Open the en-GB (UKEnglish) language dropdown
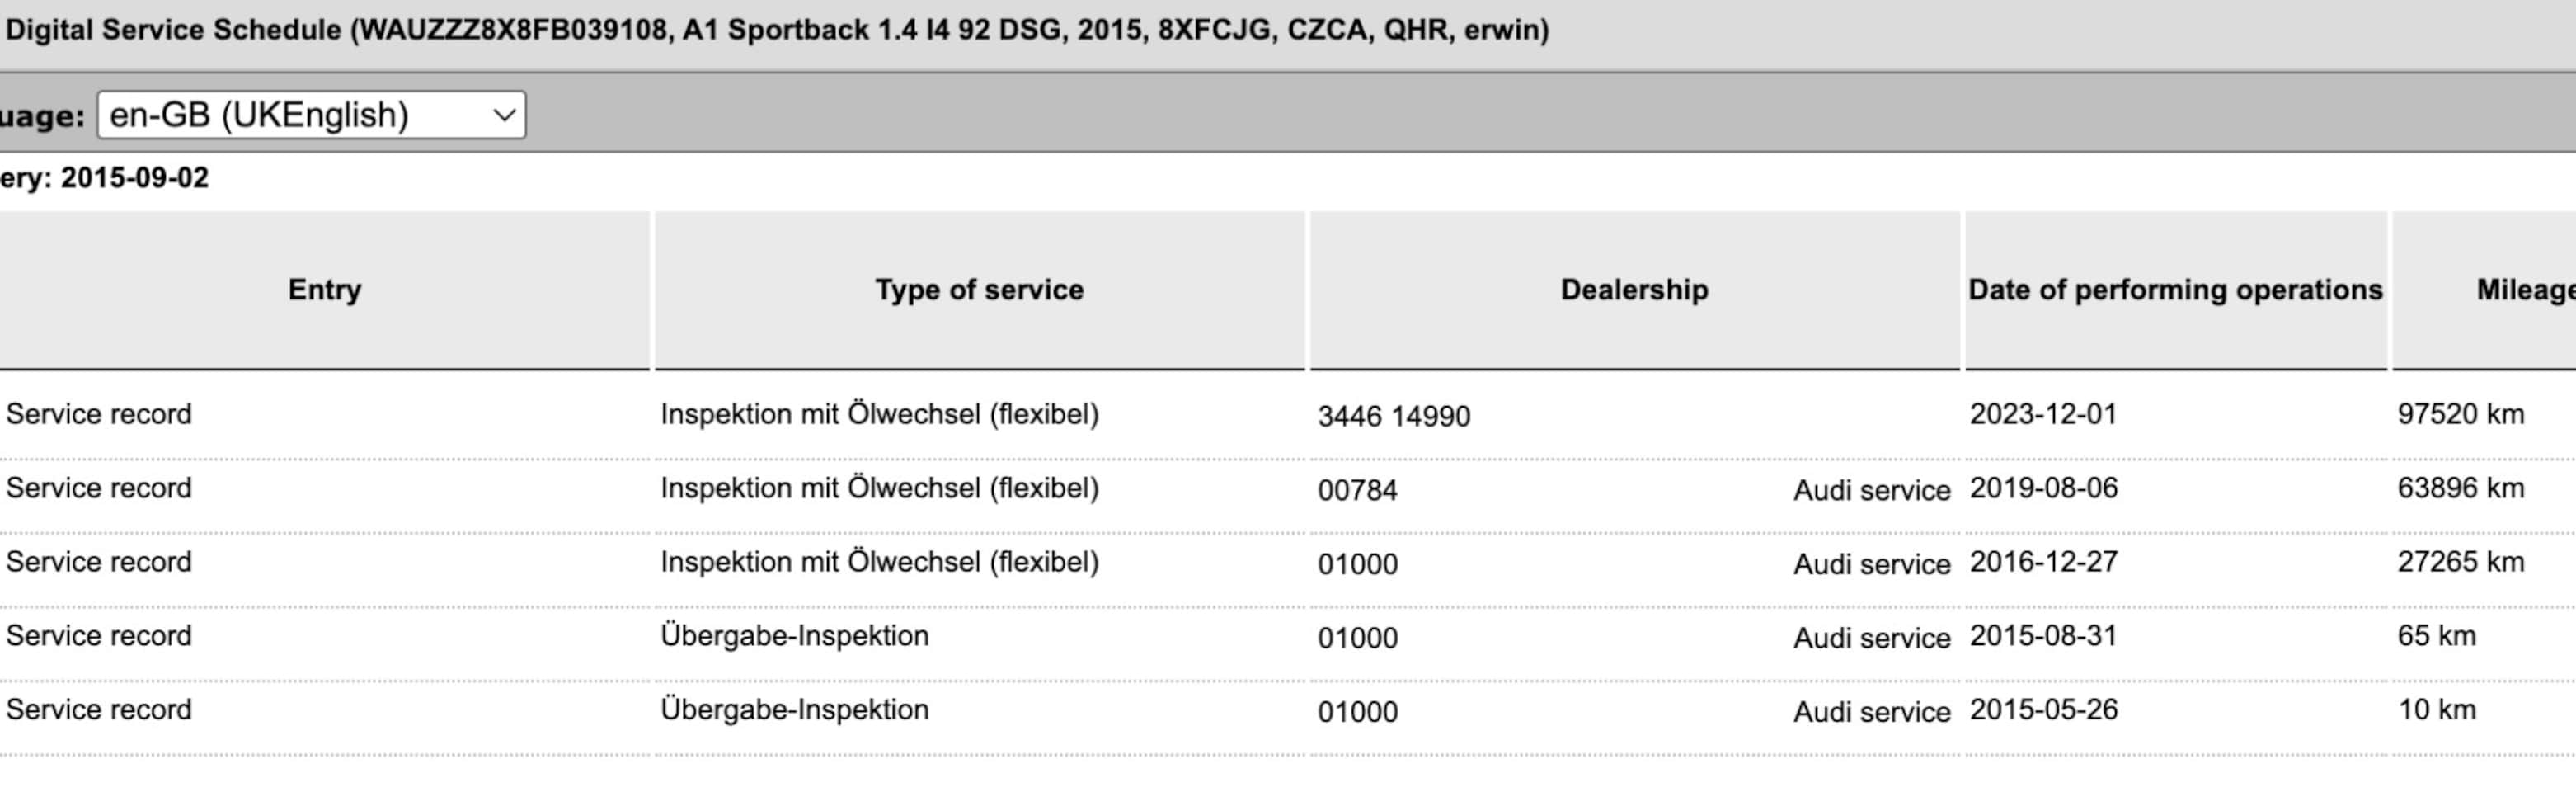This screenshot has width=2576, height=792. click(311, 115)
